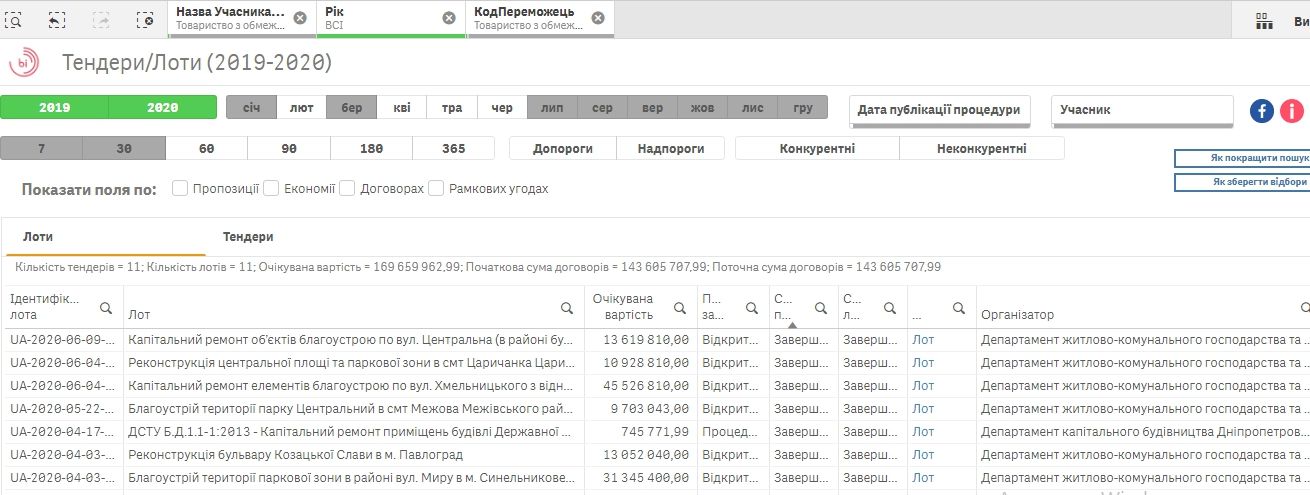Filter by Неконкурентні procedures
Viewport: 1310px width, 495px height.
[982, 149]
